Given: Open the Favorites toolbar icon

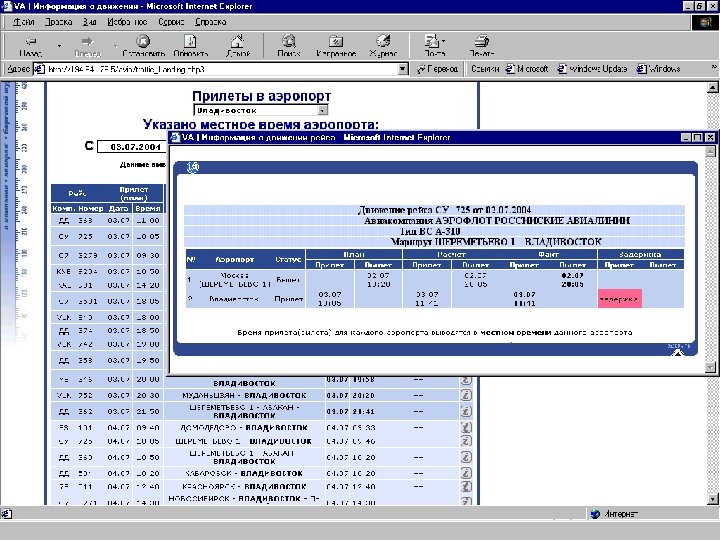Looking at the screenshot, I should [x=336, y=42].
